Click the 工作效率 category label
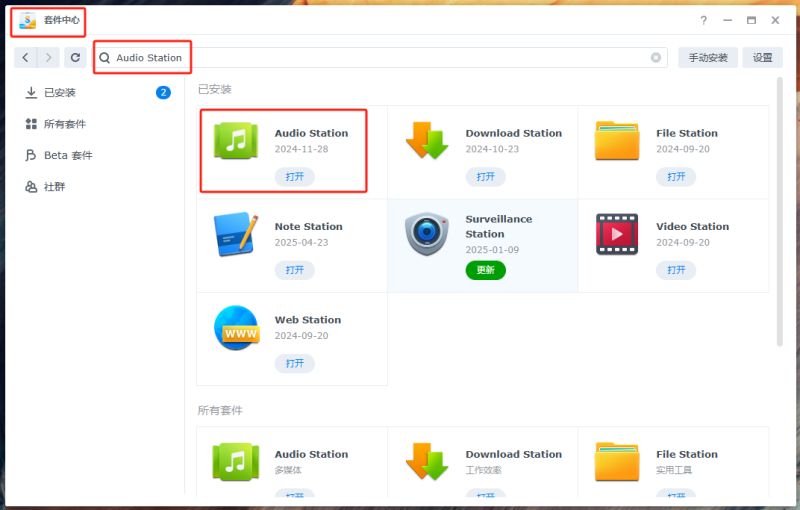 click(x=483, y=470)
